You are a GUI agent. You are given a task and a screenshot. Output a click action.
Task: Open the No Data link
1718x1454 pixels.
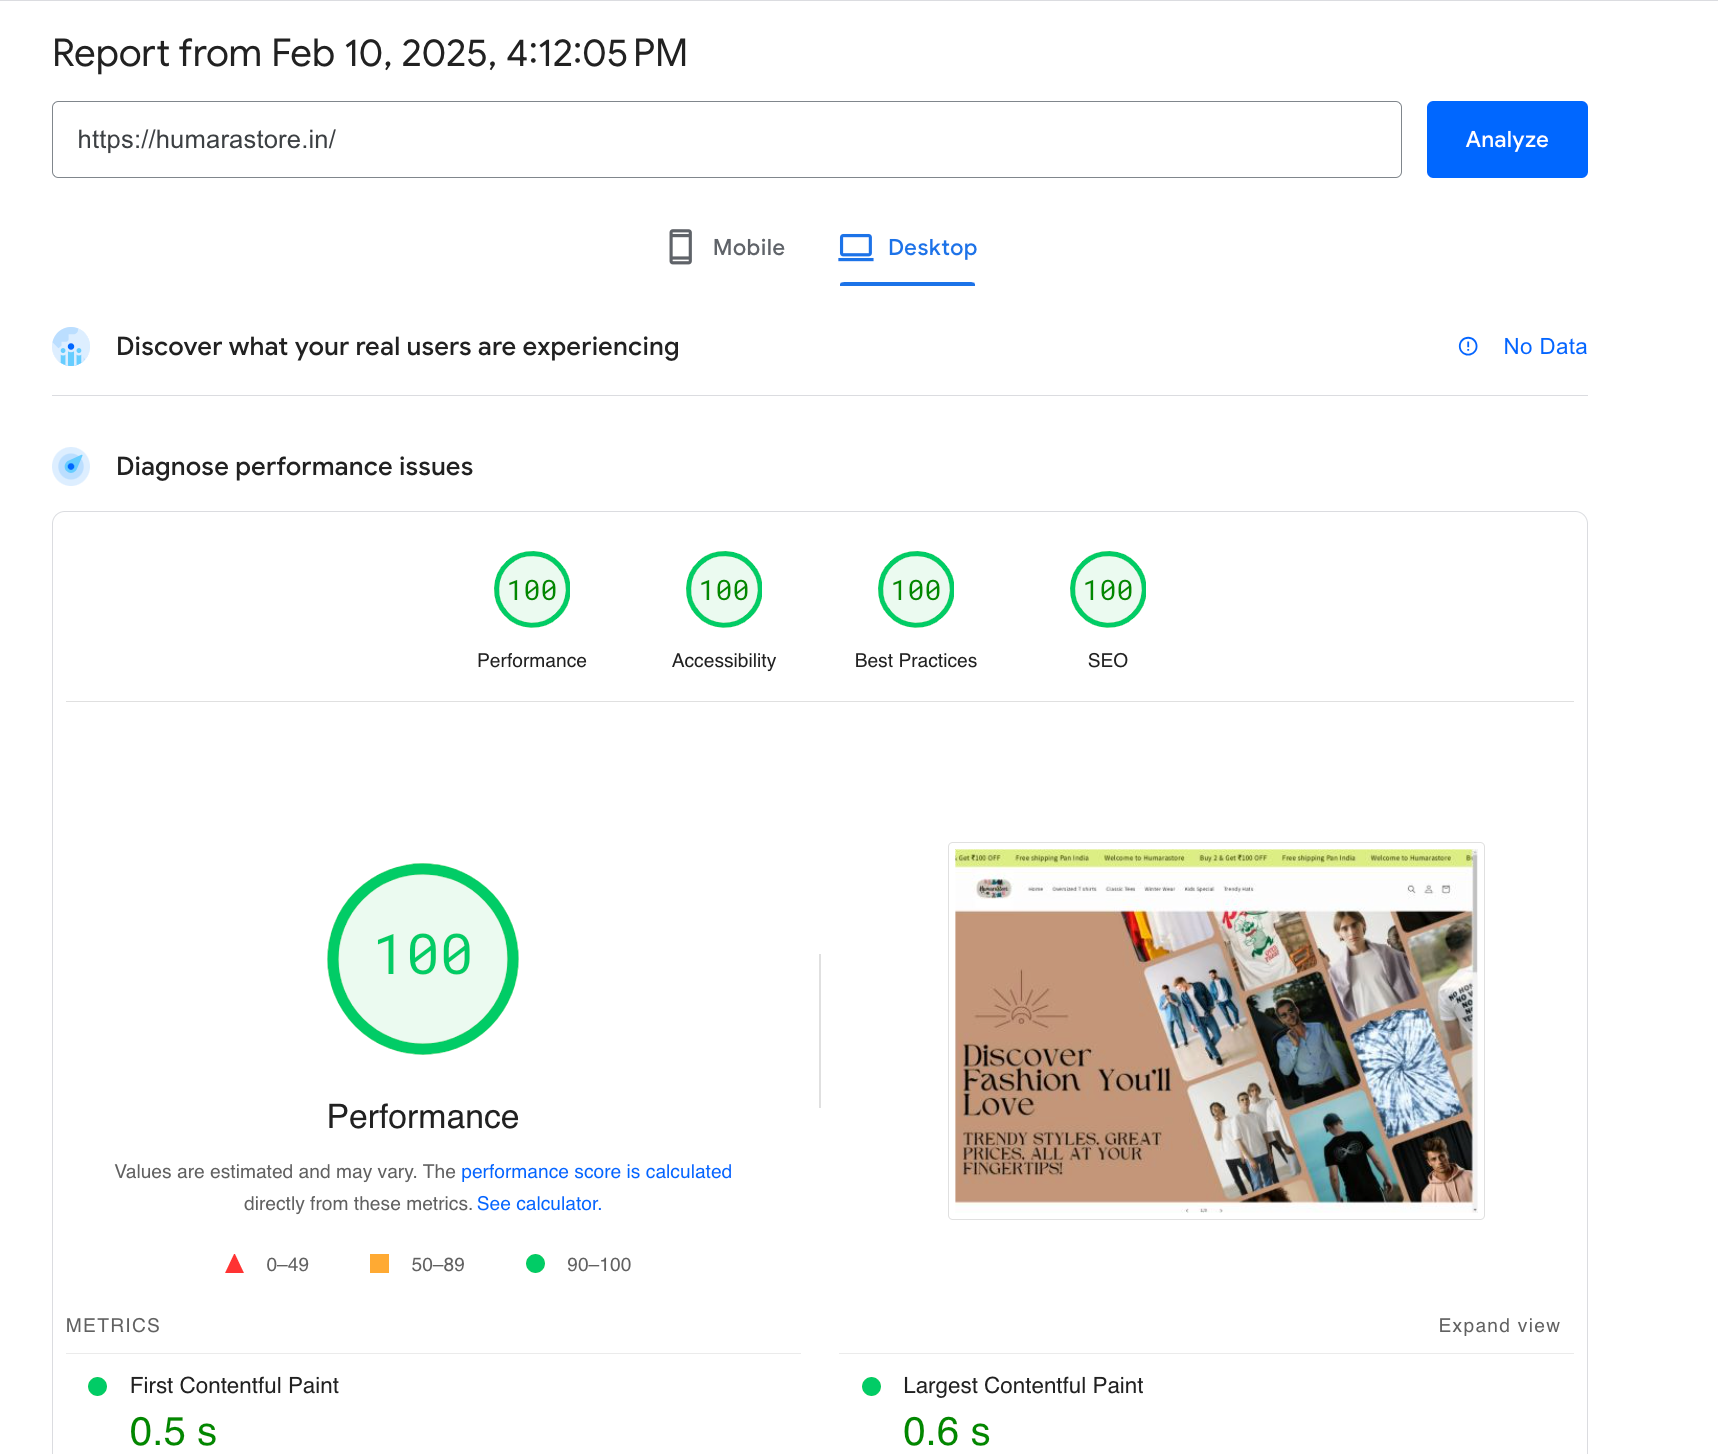tap(1544, 347)
